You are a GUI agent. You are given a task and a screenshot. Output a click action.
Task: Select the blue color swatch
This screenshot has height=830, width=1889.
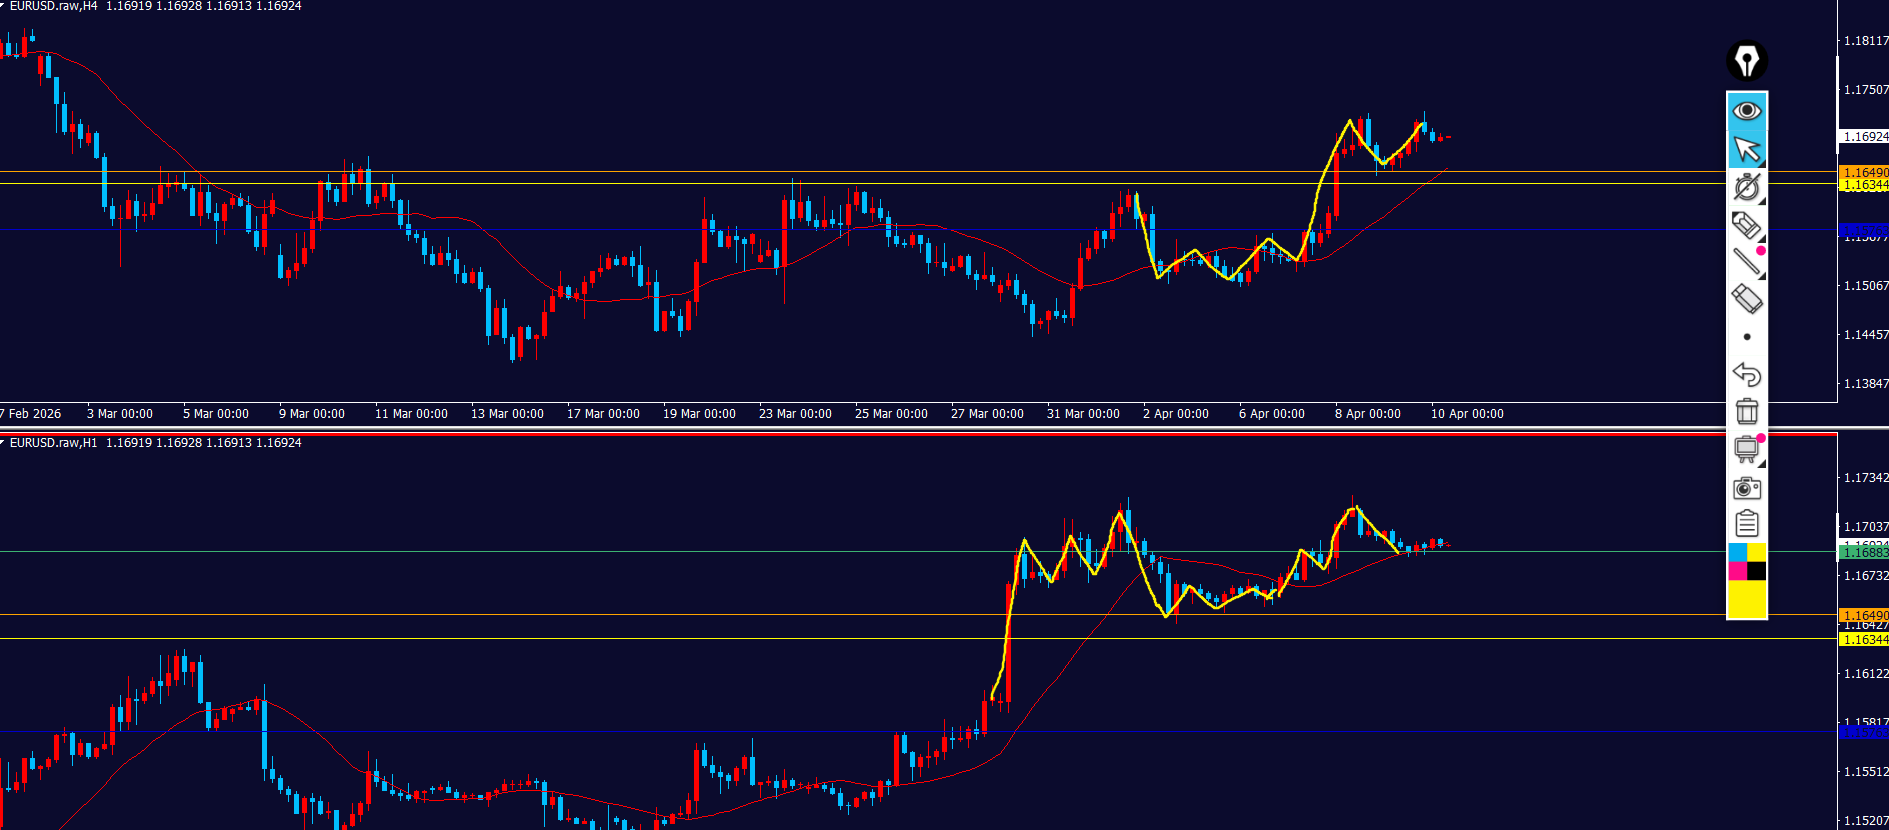tap(1737, 553)
